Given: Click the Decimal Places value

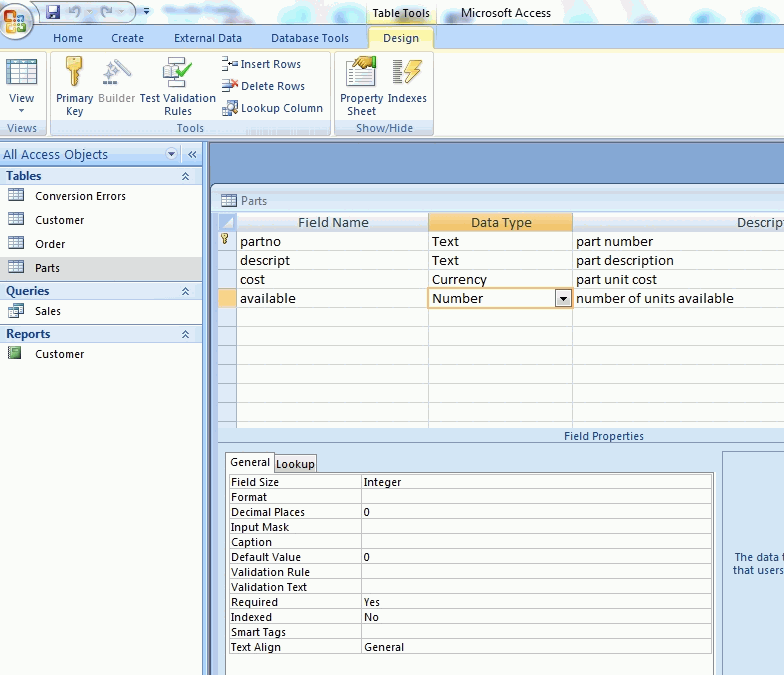Looking at the screenshot, I should click(536, 512).
